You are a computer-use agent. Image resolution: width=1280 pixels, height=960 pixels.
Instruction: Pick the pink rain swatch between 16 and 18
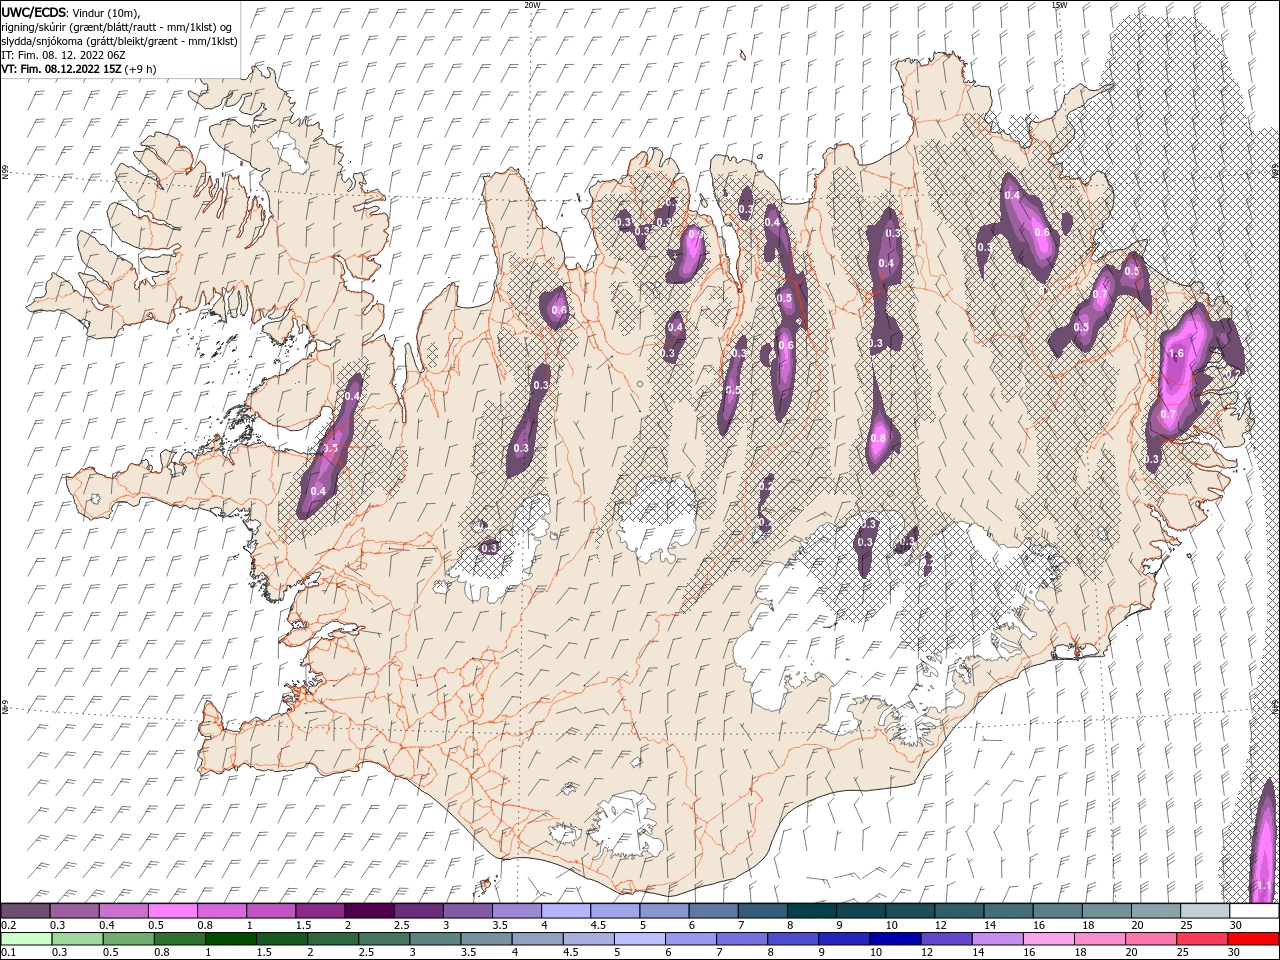pyautogui.click(x=1047, y=938)
